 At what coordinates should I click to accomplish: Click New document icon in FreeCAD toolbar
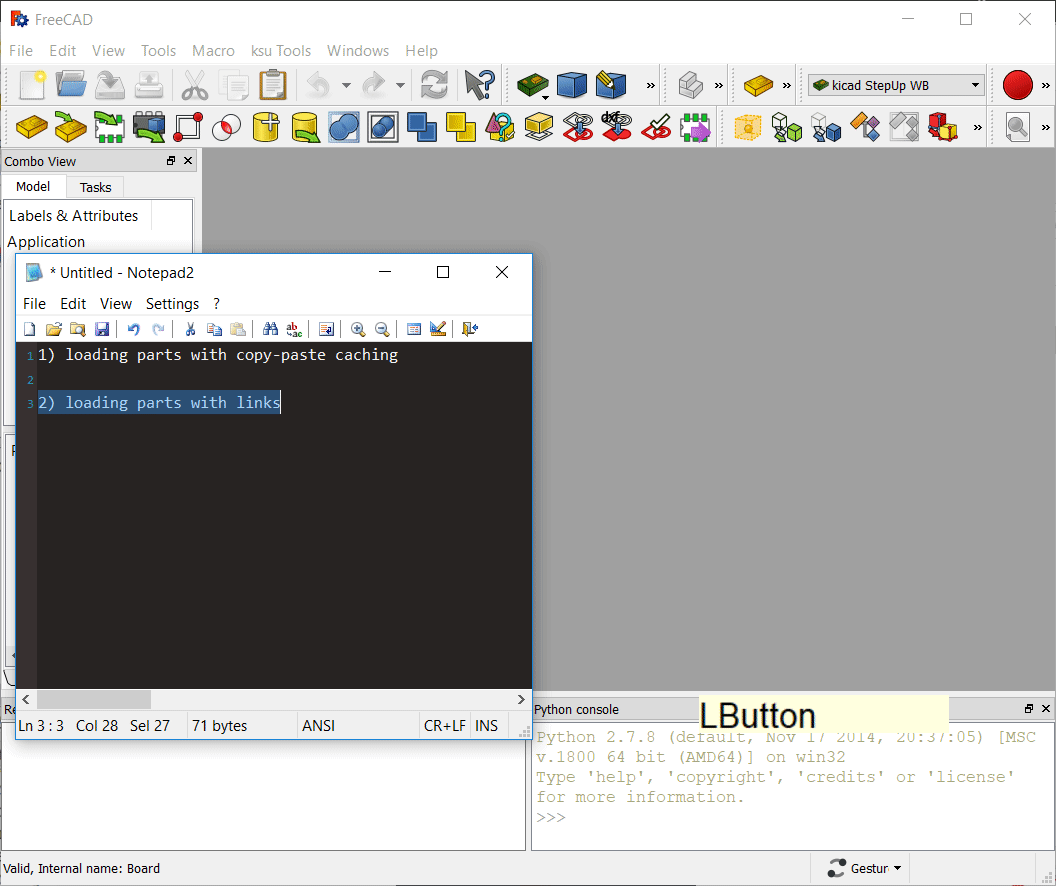[x=32, y=85]
